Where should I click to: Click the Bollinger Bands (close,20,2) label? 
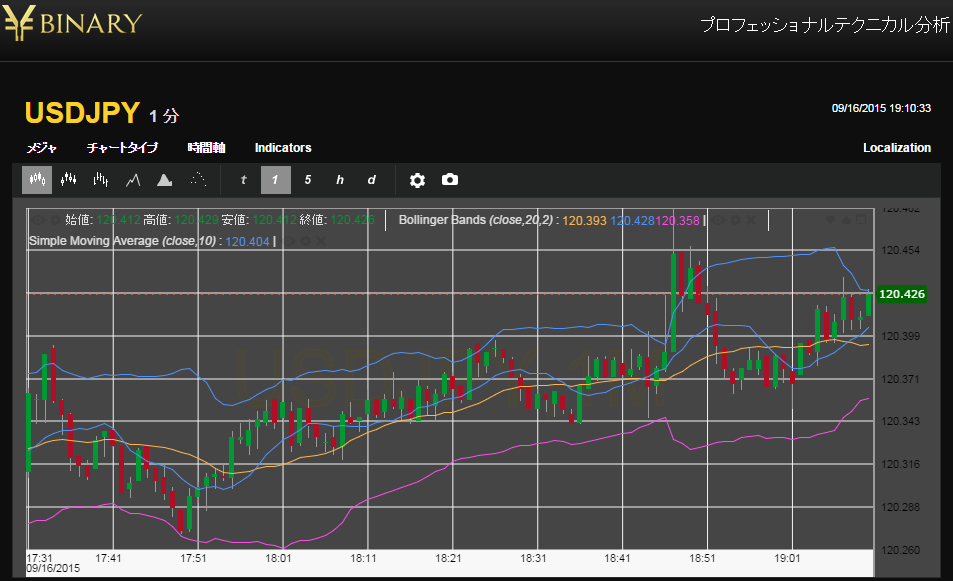coord(476,220)
